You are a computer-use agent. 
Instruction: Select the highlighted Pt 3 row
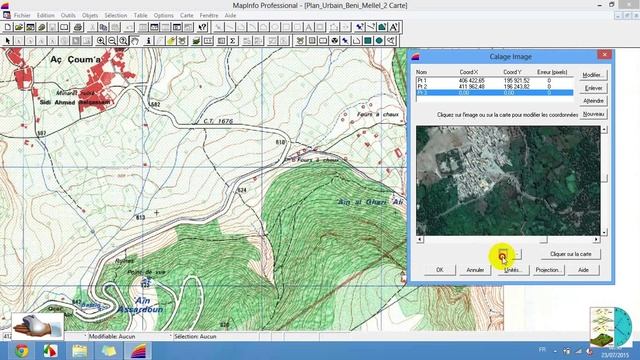point(494,93)
